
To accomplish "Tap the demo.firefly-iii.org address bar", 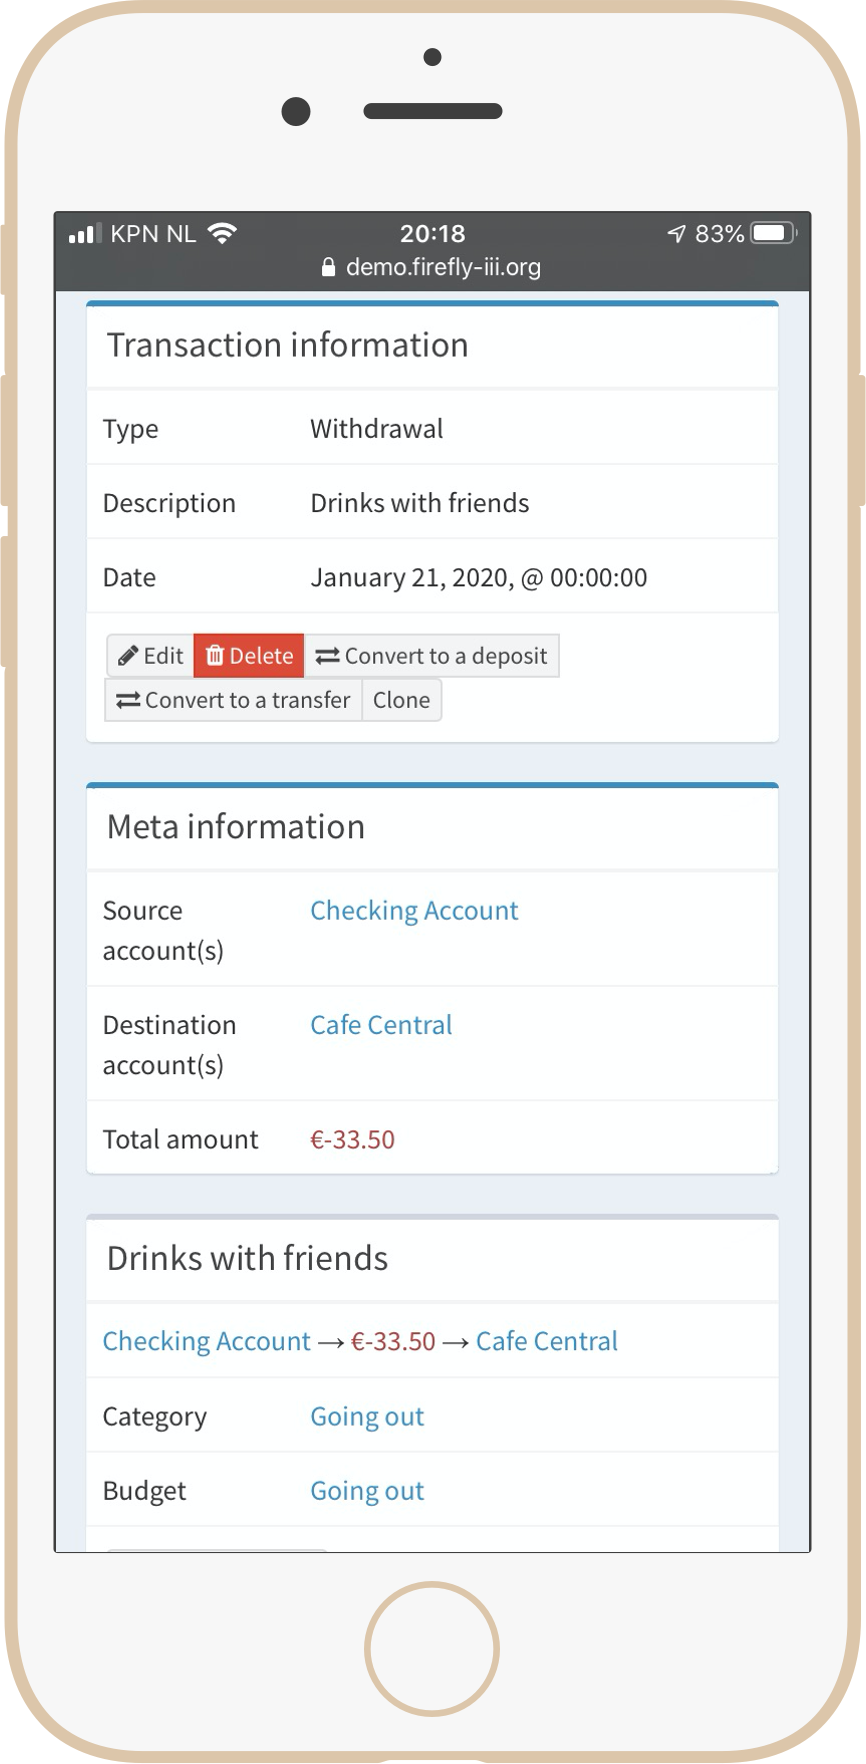I will click(x=443, y=268).
